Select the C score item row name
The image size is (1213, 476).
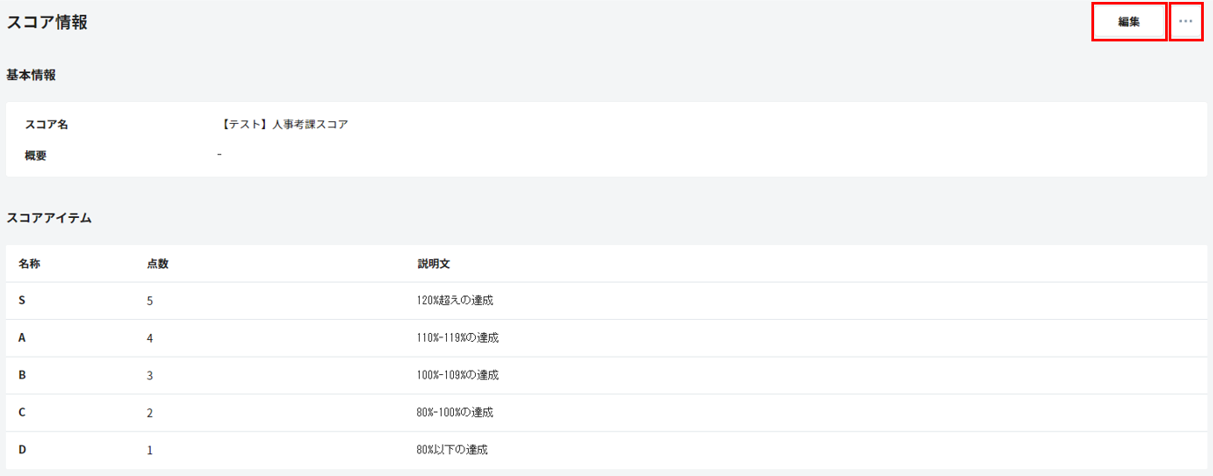coord(22,412)
